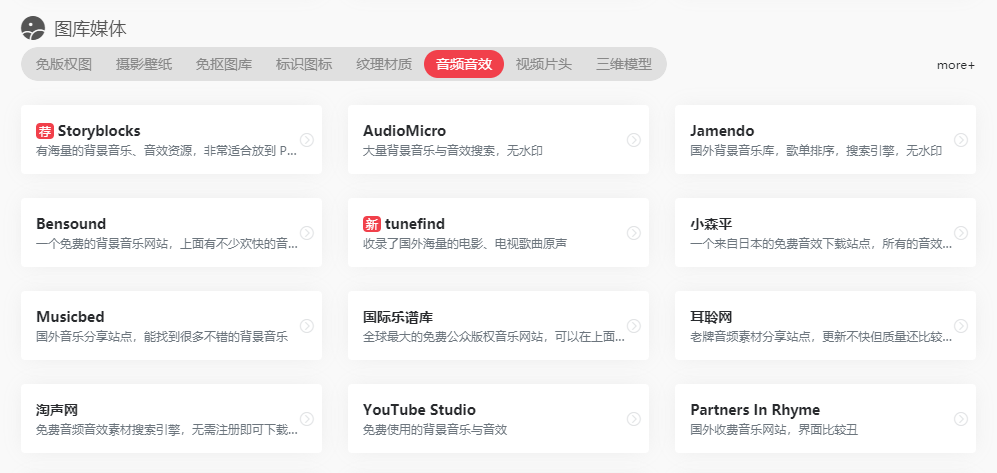Click the arrow icon on Musicbed card
The height and width of the screenshot is (473, 997).
tap(307, 326)
